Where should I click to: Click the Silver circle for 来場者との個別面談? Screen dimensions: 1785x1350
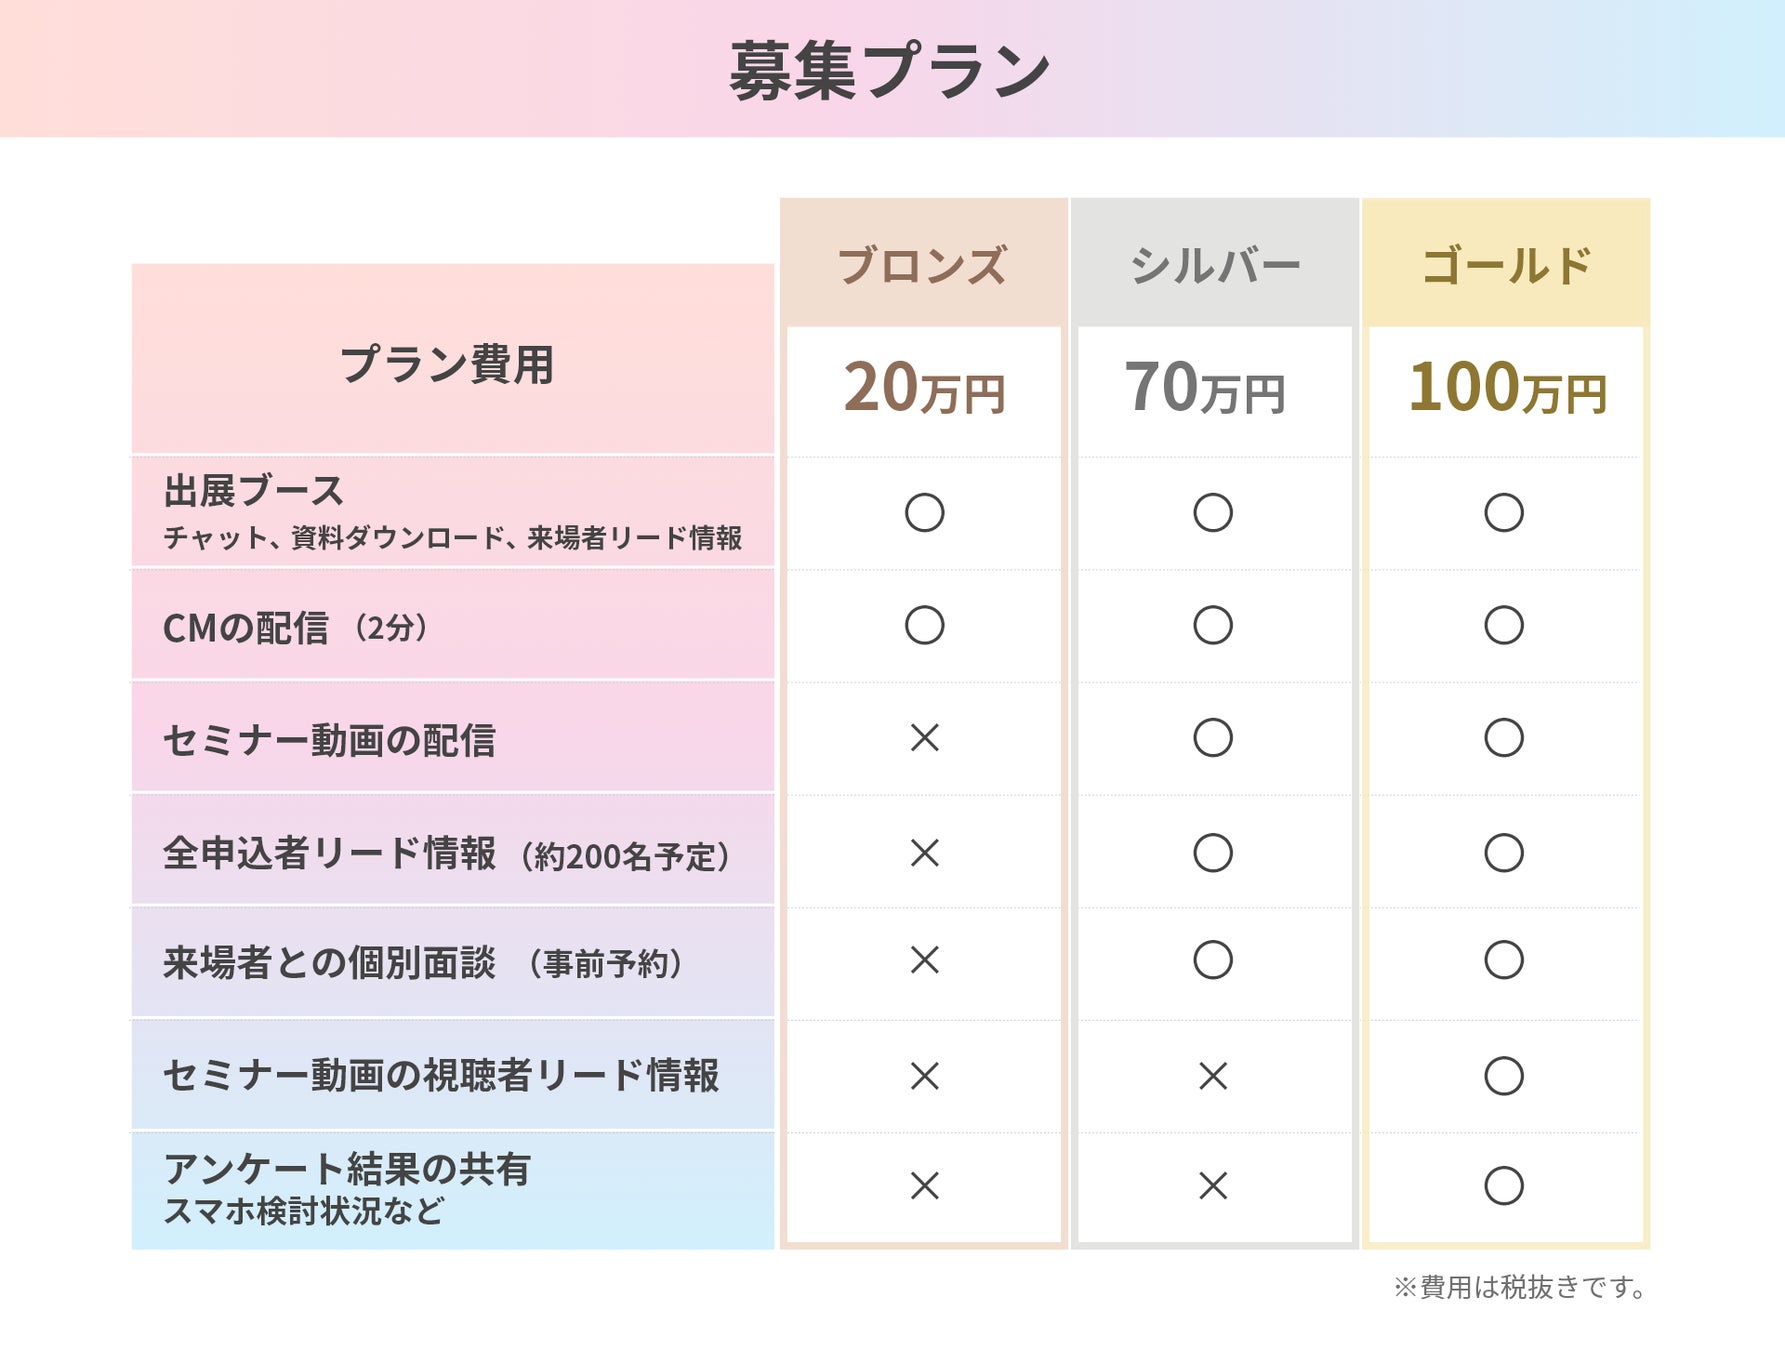(1213, 960)
